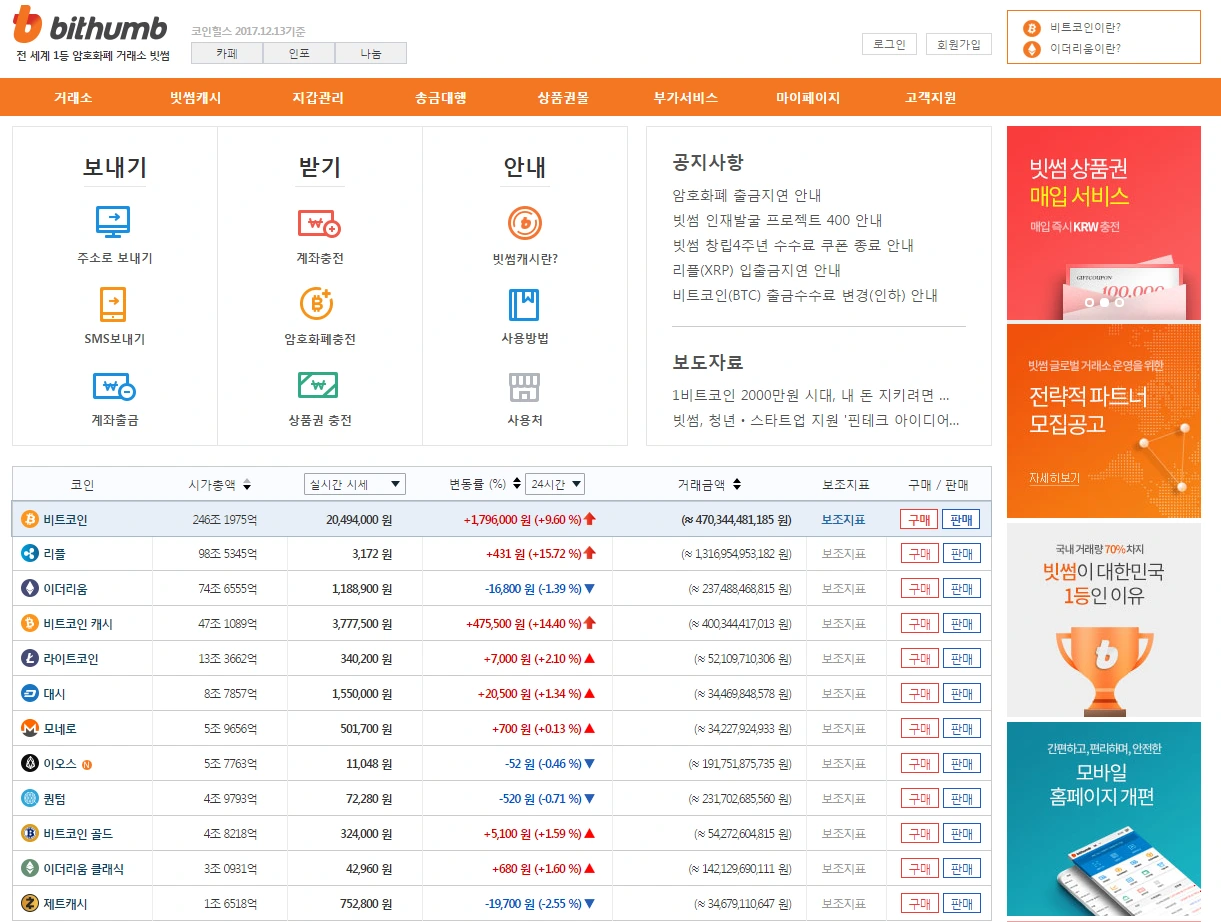Click the 비트코인 캐시 coin icon
This screenshot has height=922, width=1221.
click(x=30, y=623)
